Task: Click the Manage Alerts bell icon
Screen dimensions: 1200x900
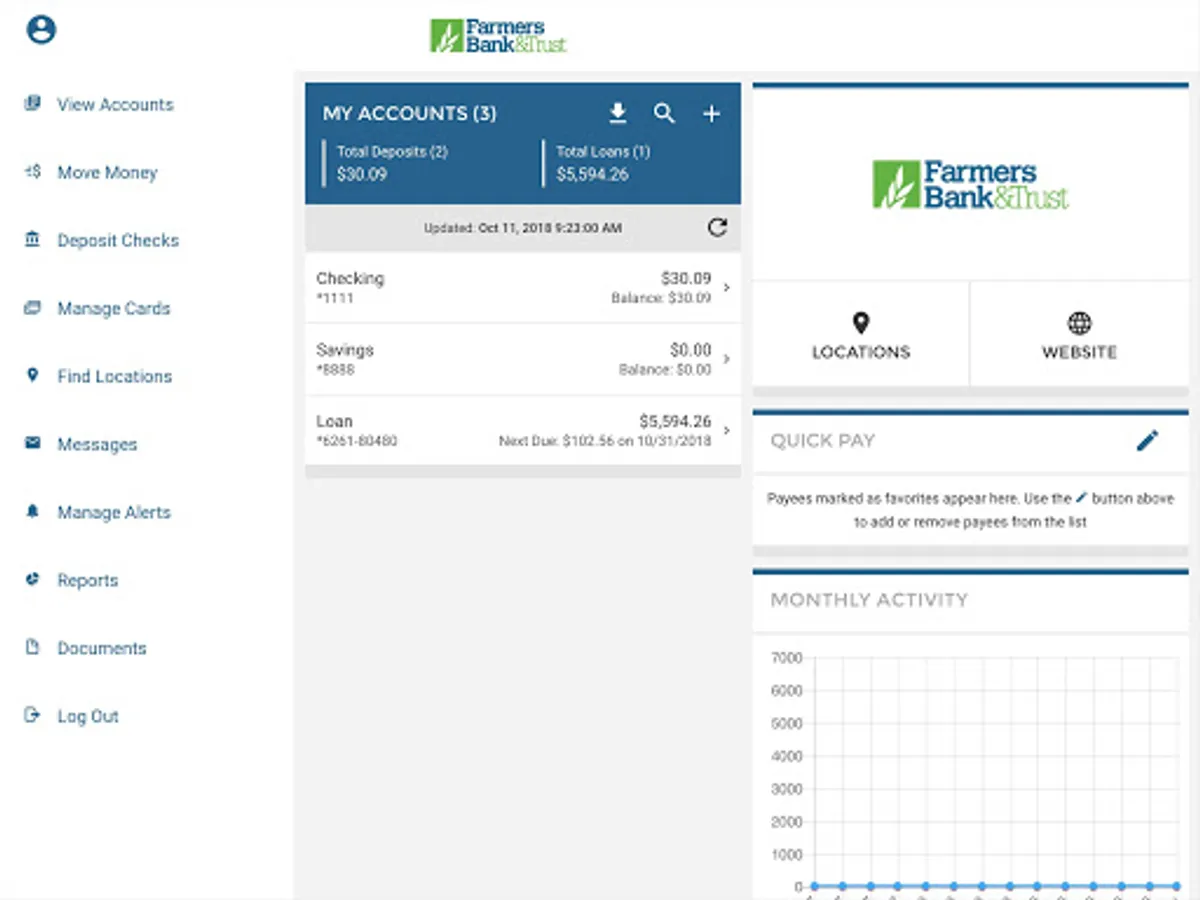Action: [x=33, y=511]
